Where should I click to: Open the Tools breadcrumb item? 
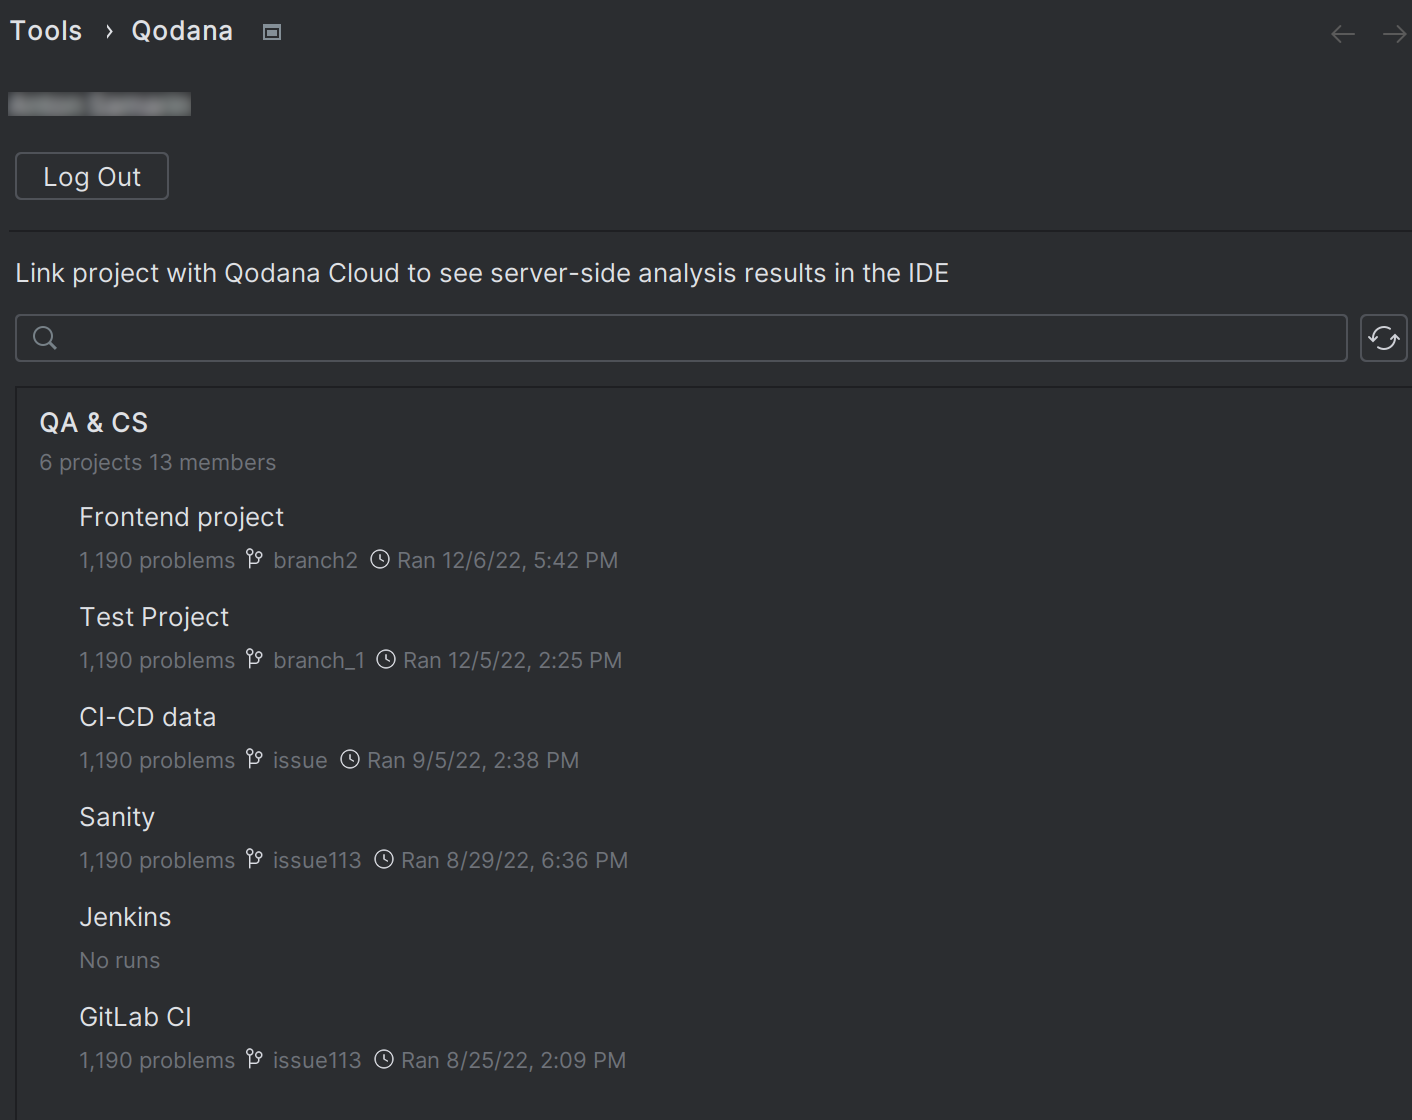(x=46, y=30)
